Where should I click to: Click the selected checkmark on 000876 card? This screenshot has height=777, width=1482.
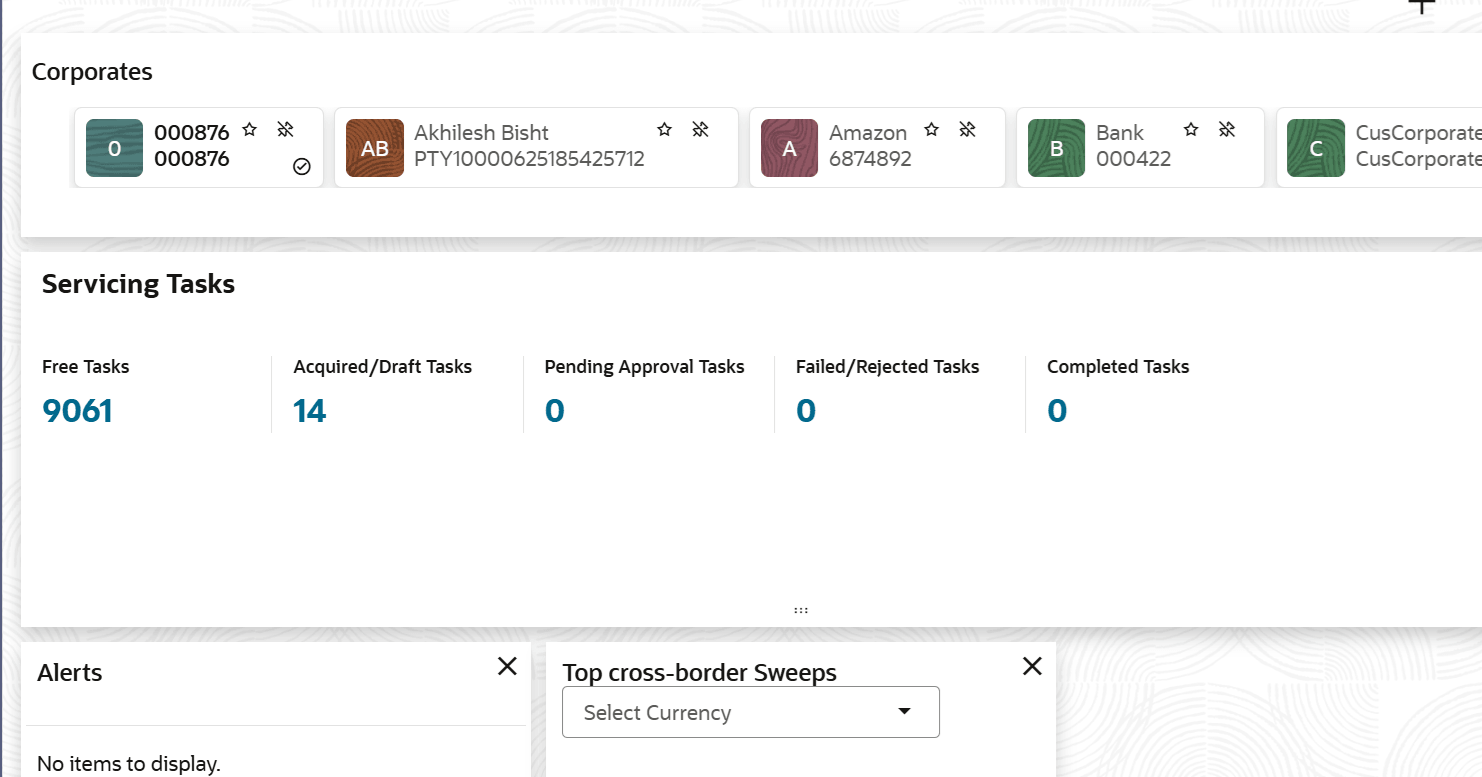[x=302, y=167]
